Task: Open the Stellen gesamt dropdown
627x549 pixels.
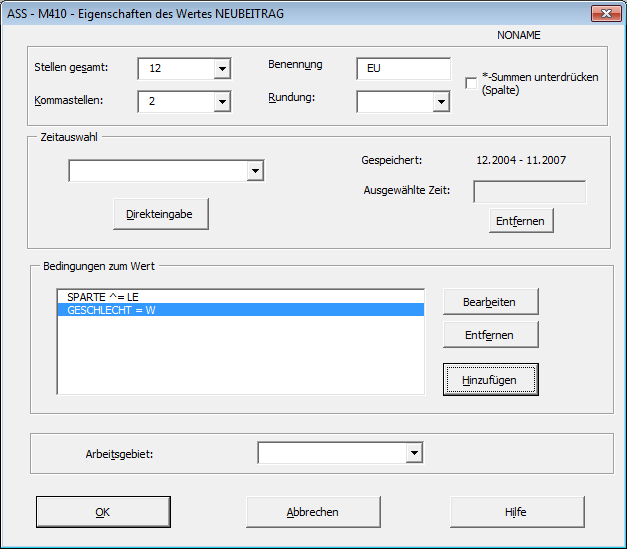Action: tap(222, 69)
